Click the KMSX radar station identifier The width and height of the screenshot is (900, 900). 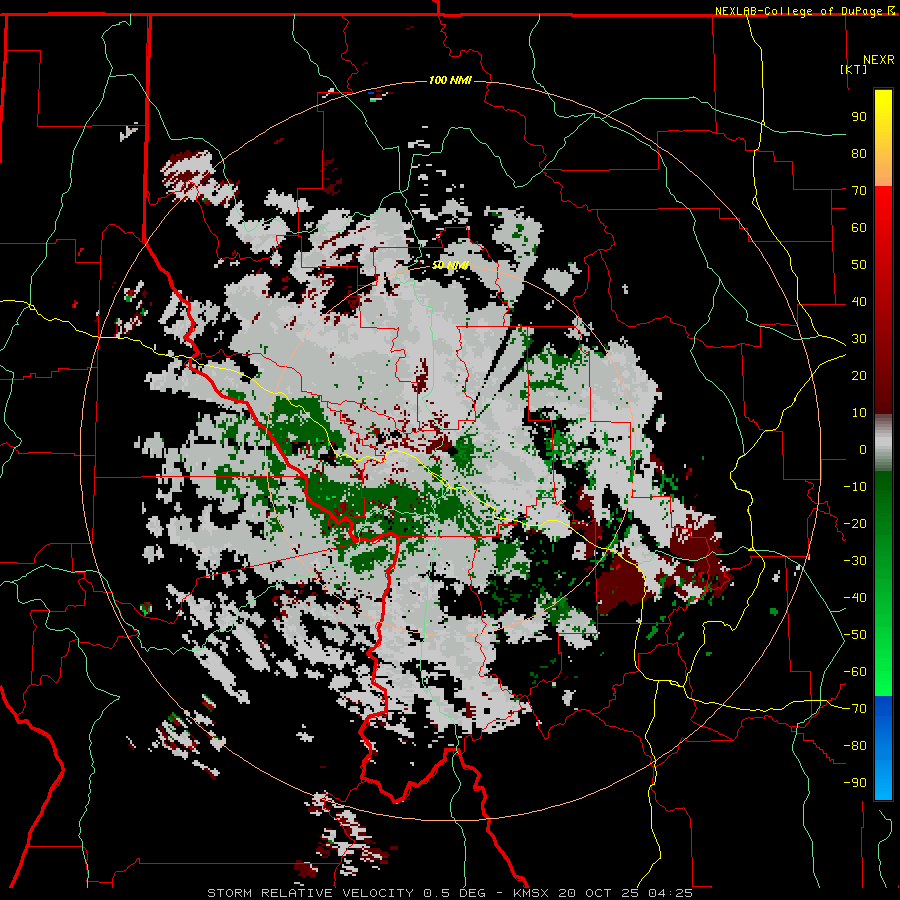point(531,893)
